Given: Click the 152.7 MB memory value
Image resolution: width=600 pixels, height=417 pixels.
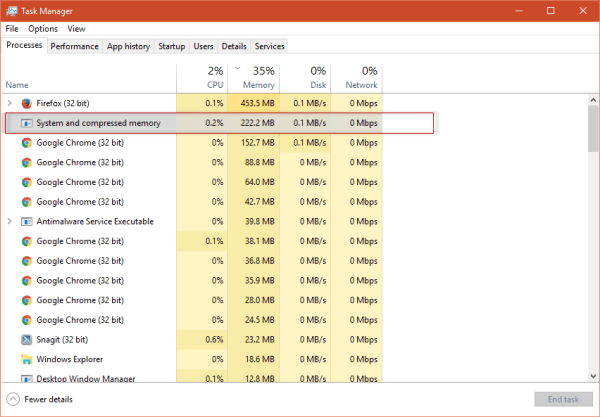Looking at the screenshot, I should (258, 143).
